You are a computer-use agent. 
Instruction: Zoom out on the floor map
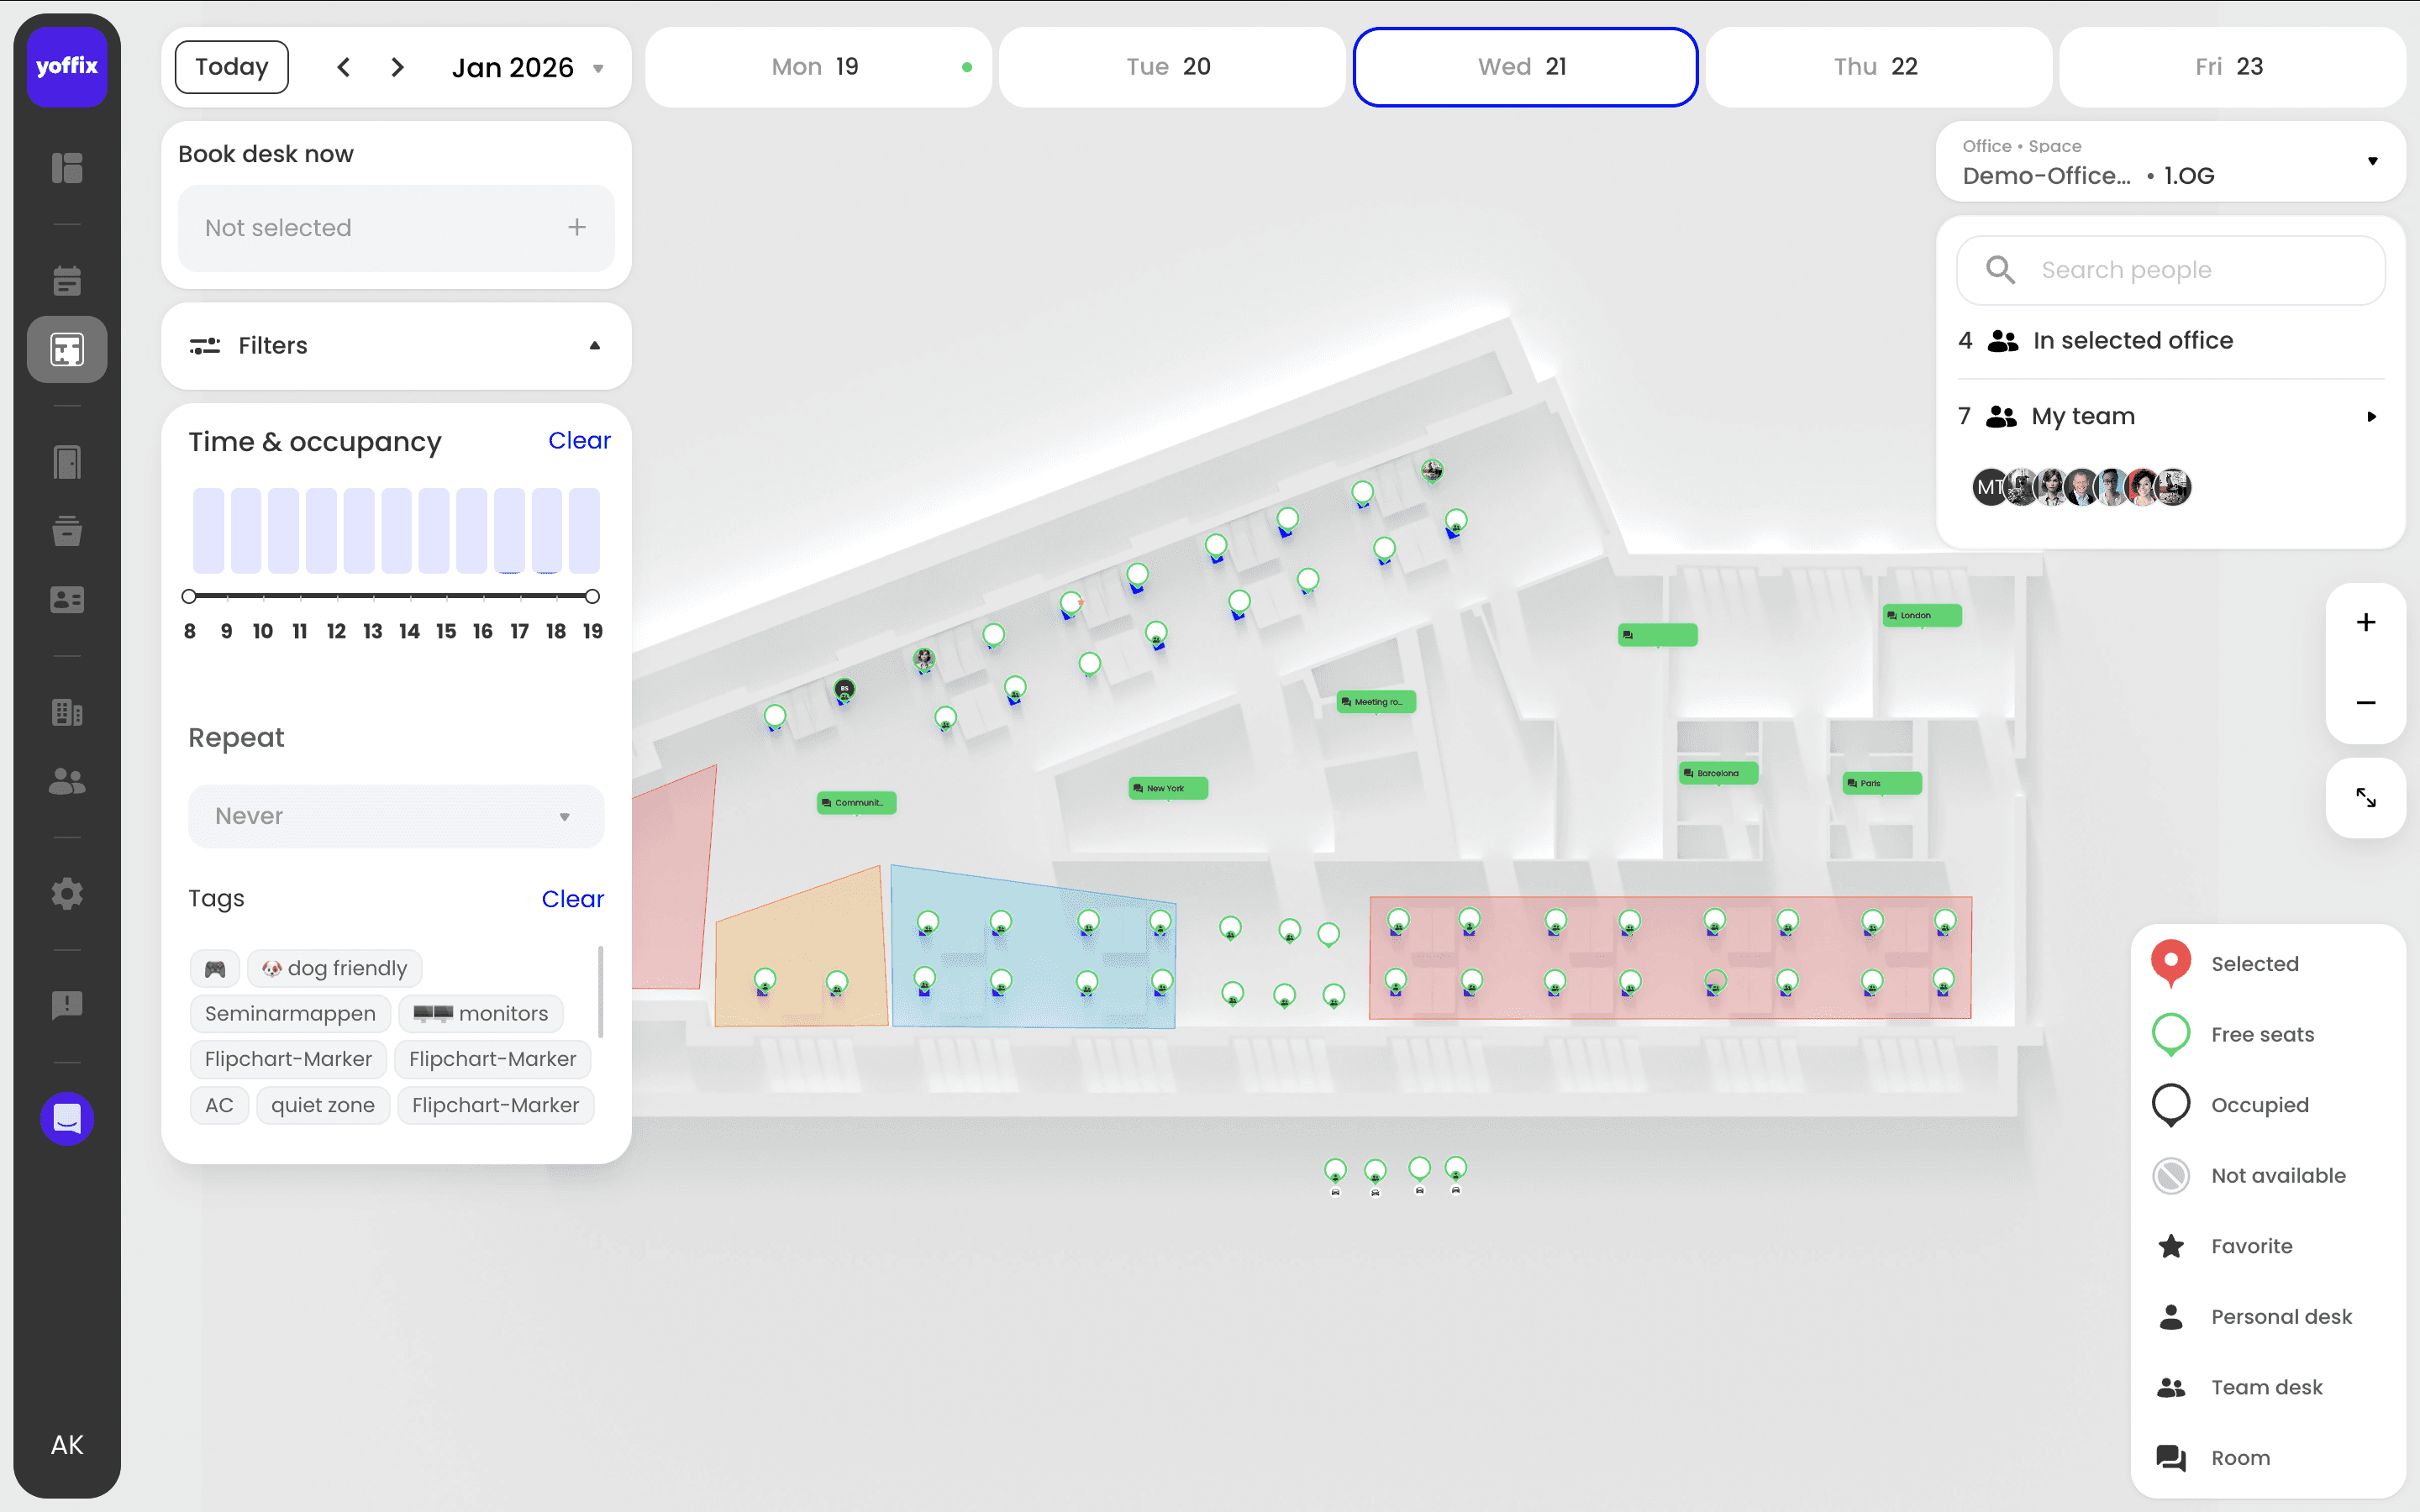pyautogui.click(x=2365, y=703)
